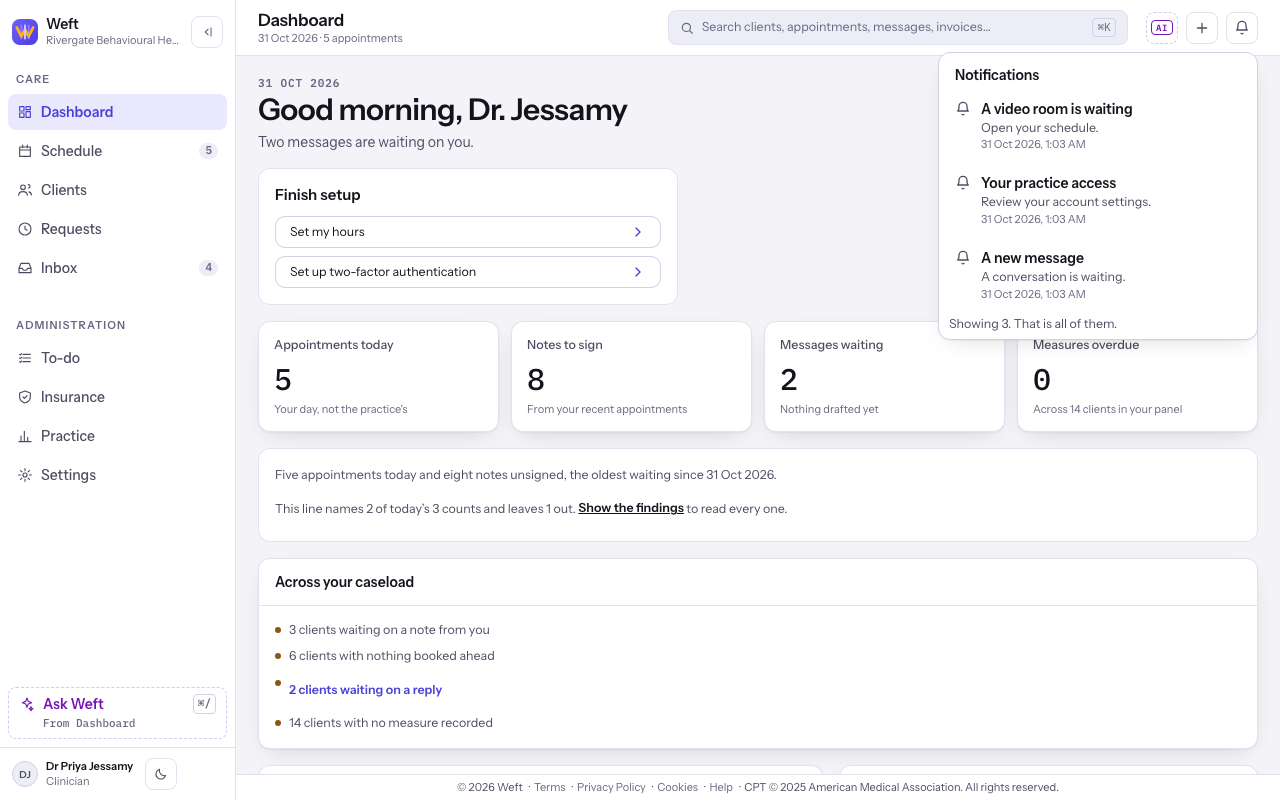Open the A video room is waiting notification

(1097, 125)
